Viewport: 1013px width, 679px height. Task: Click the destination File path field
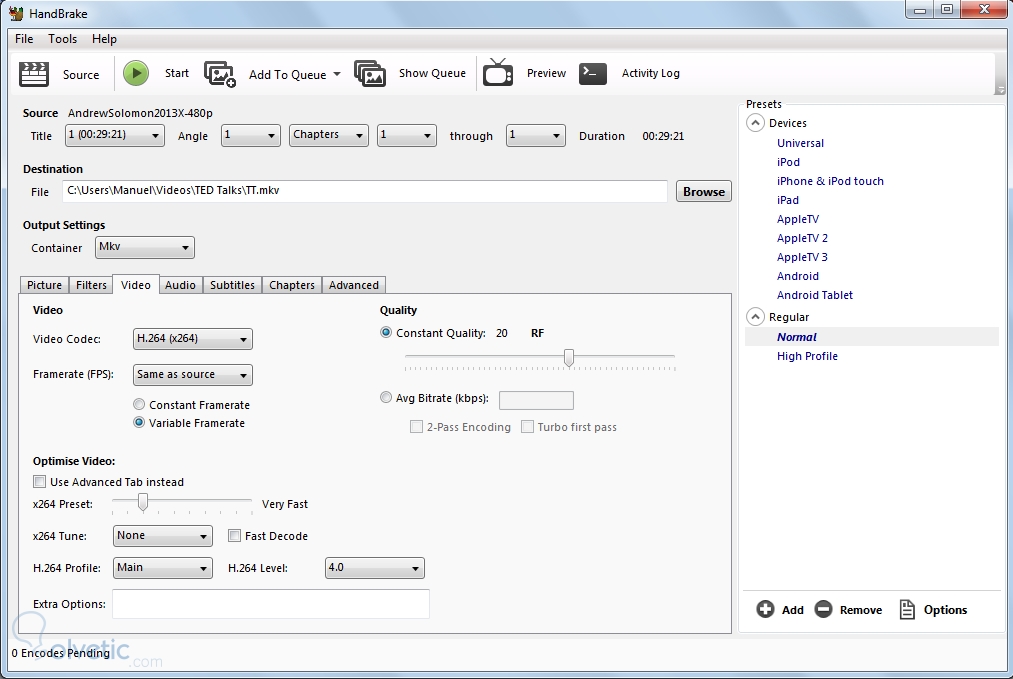(x=365, y=191)
